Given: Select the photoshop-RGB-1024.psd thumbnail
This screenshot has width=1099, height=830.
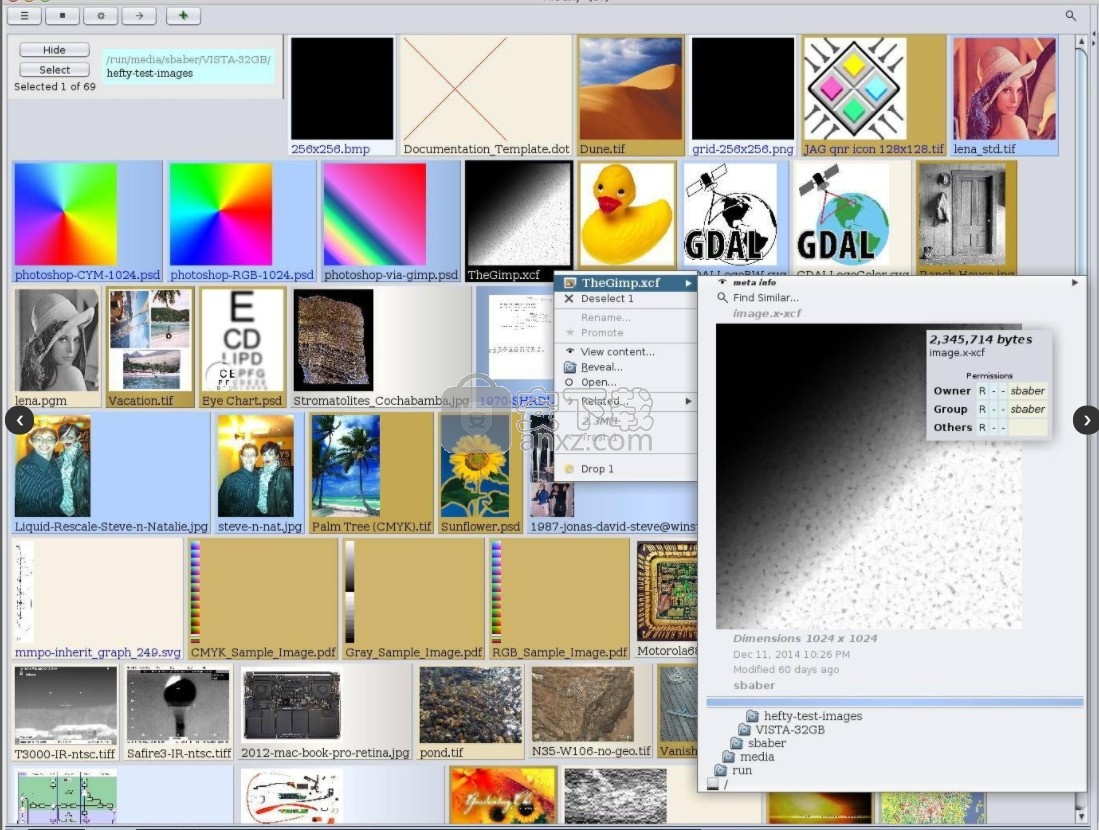Looking at the screenshot, I should 221,215.
